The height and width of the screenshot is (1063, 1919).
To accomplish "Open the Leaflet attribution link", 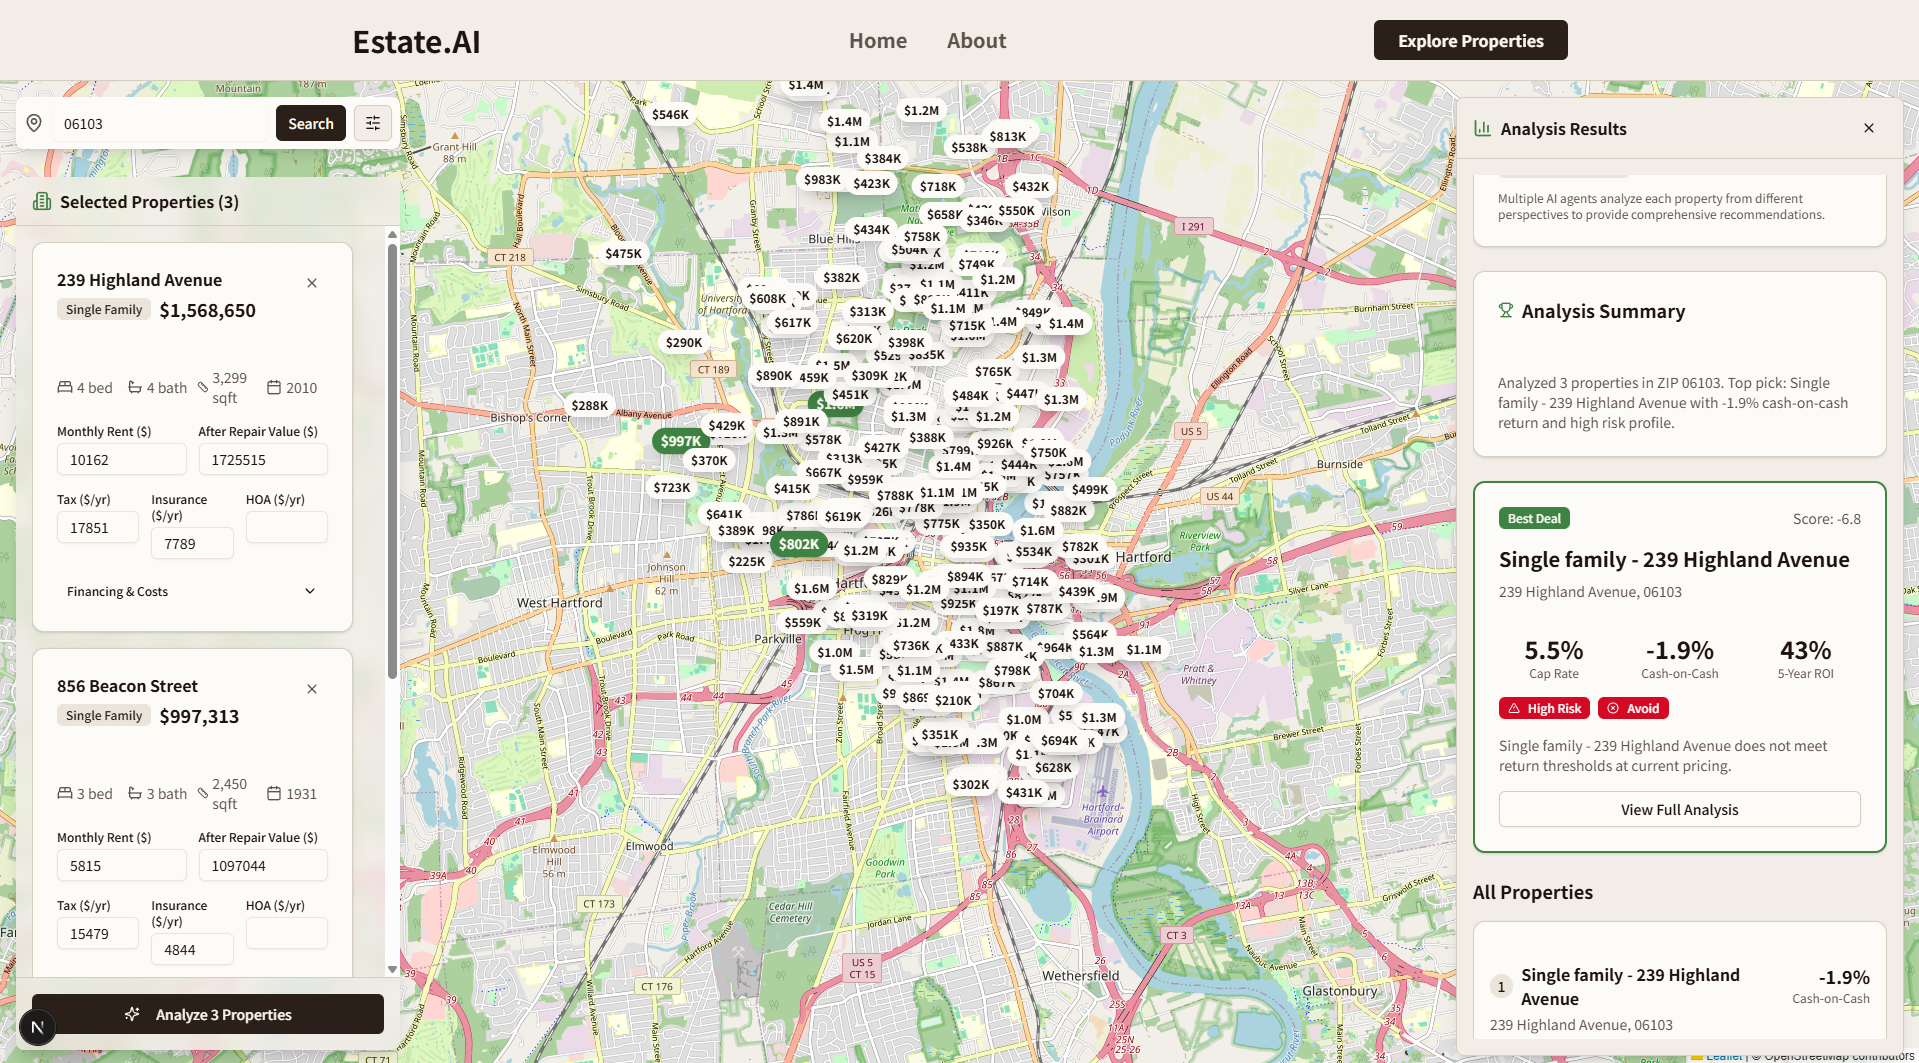I will click(x=1723, y=1056).
